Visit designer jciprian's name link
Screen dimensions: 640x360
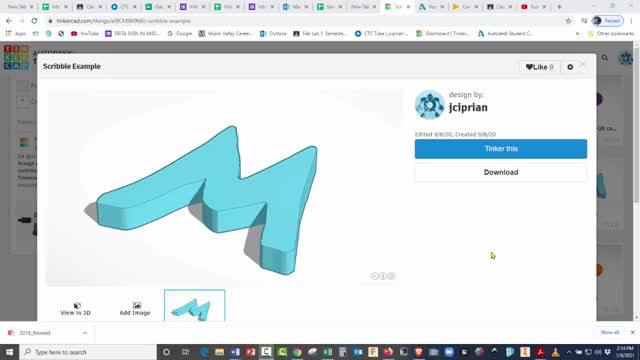point(468,107)
